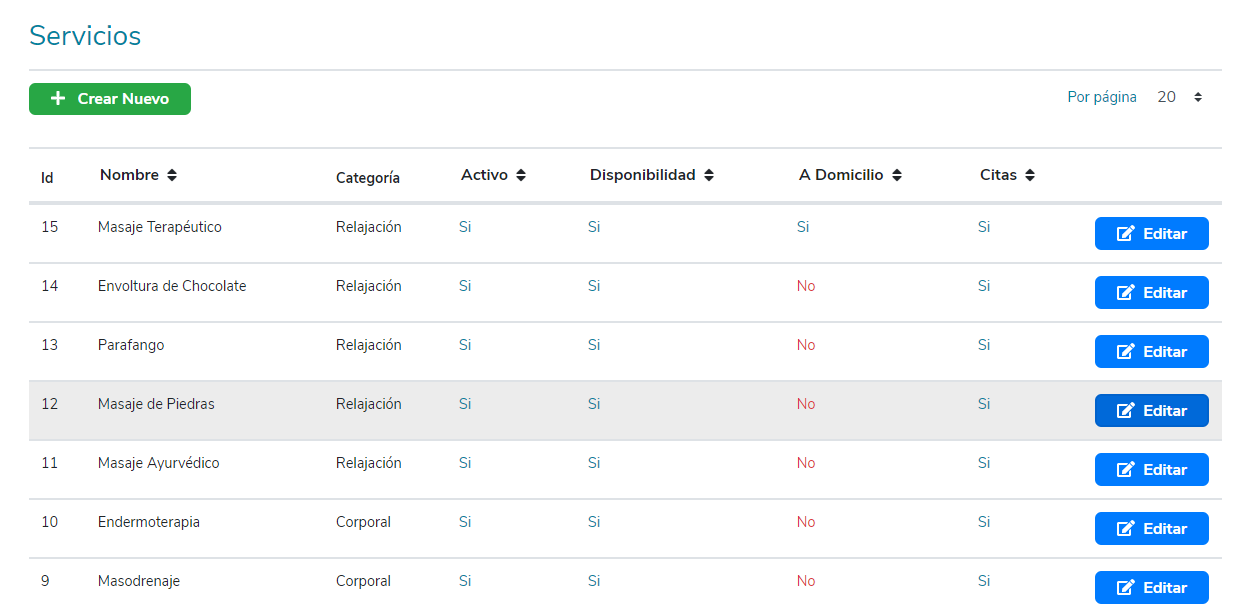The height and width of the screenshot is (616, 1257).
Task: Edit the Endermoterapia service
Action: click(x=1151, y=529)
